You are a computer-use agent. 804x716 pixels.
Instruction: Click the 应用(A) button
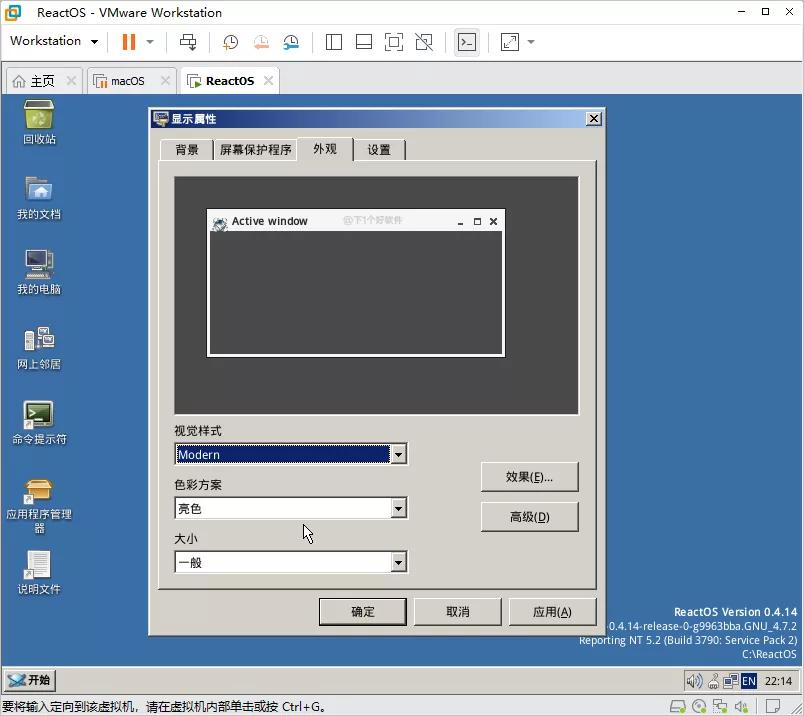pyautogui.click(x=552, y=611)
